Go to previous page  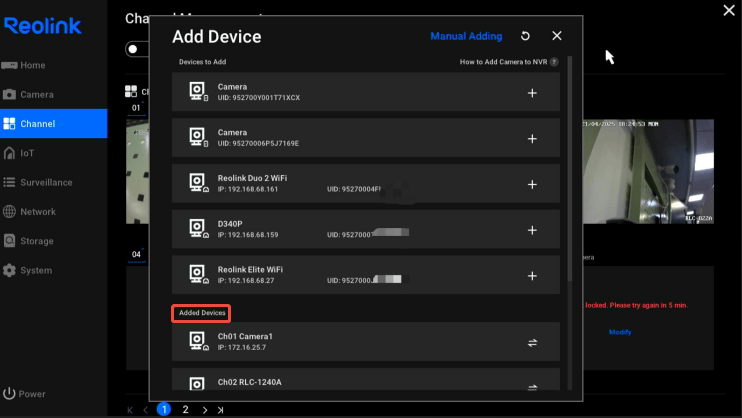[146, 410]
